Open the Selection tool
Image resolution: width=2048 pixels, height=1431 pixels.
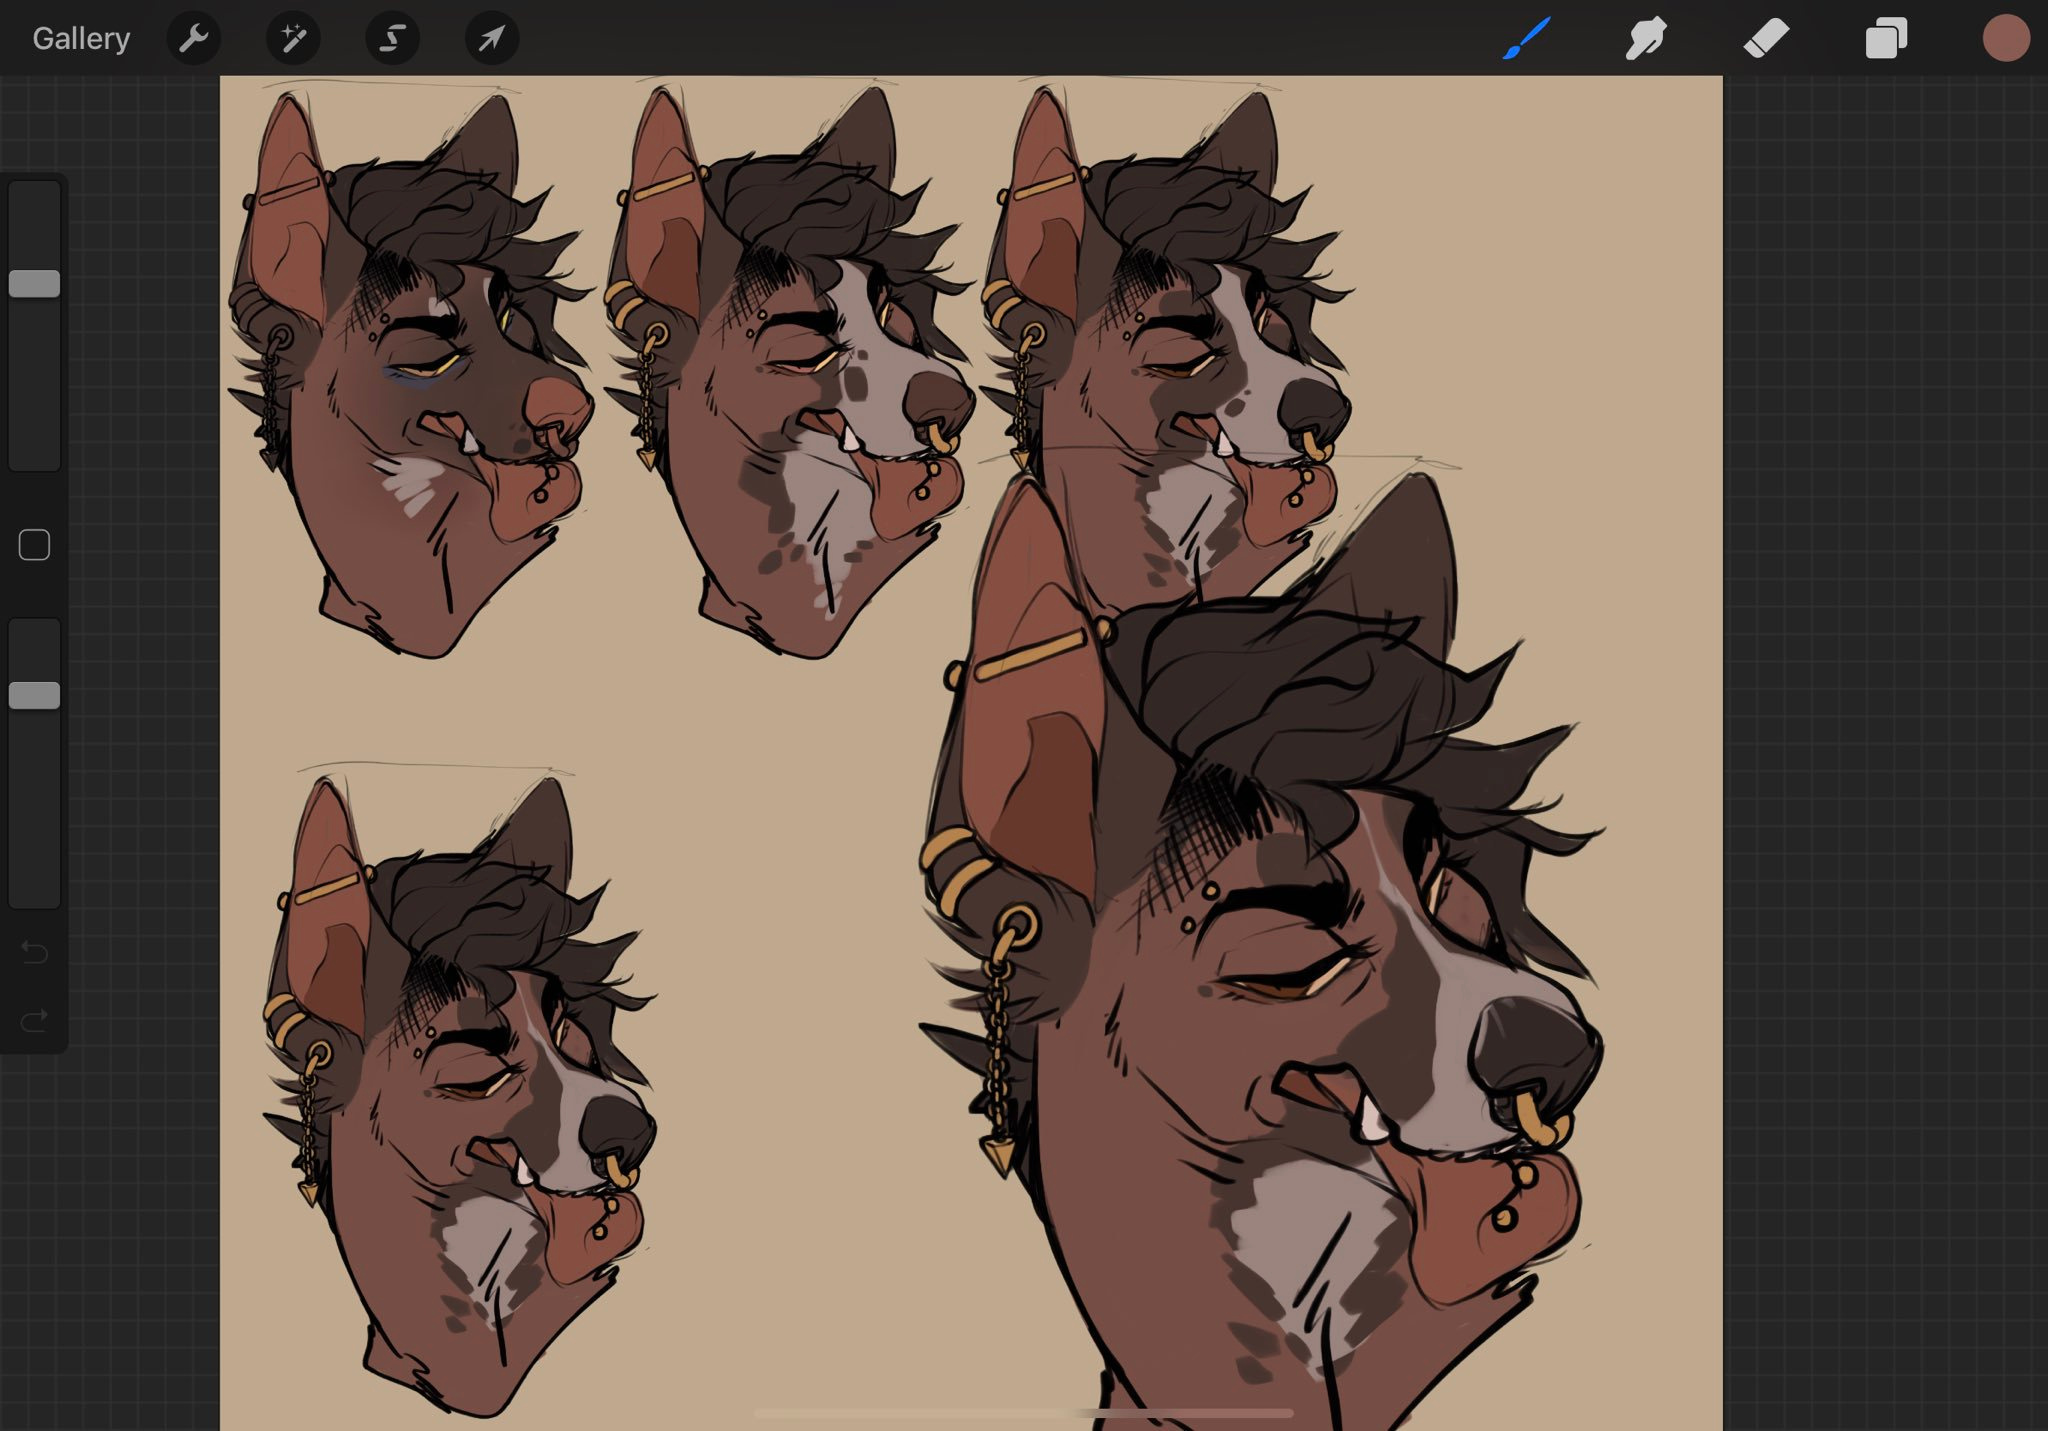tap(392, 39)
